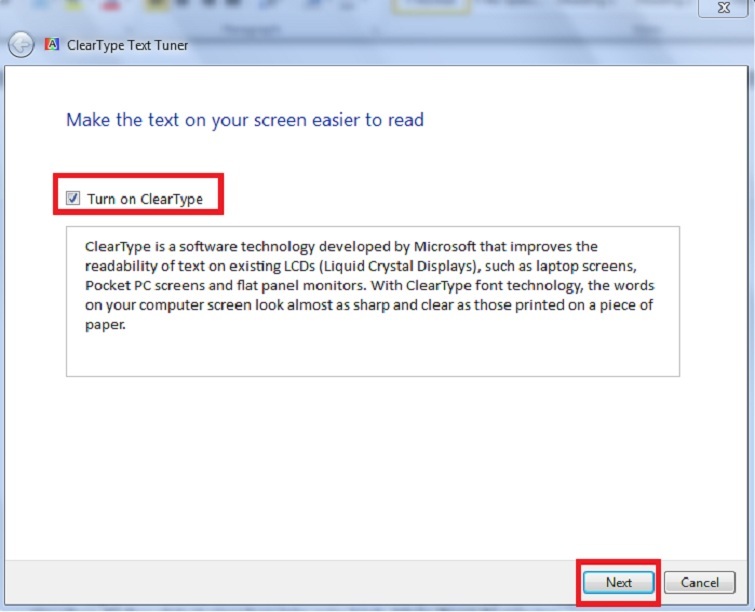
Task: Click the "Turn on ClearType" label text
Action: [145, 199]
